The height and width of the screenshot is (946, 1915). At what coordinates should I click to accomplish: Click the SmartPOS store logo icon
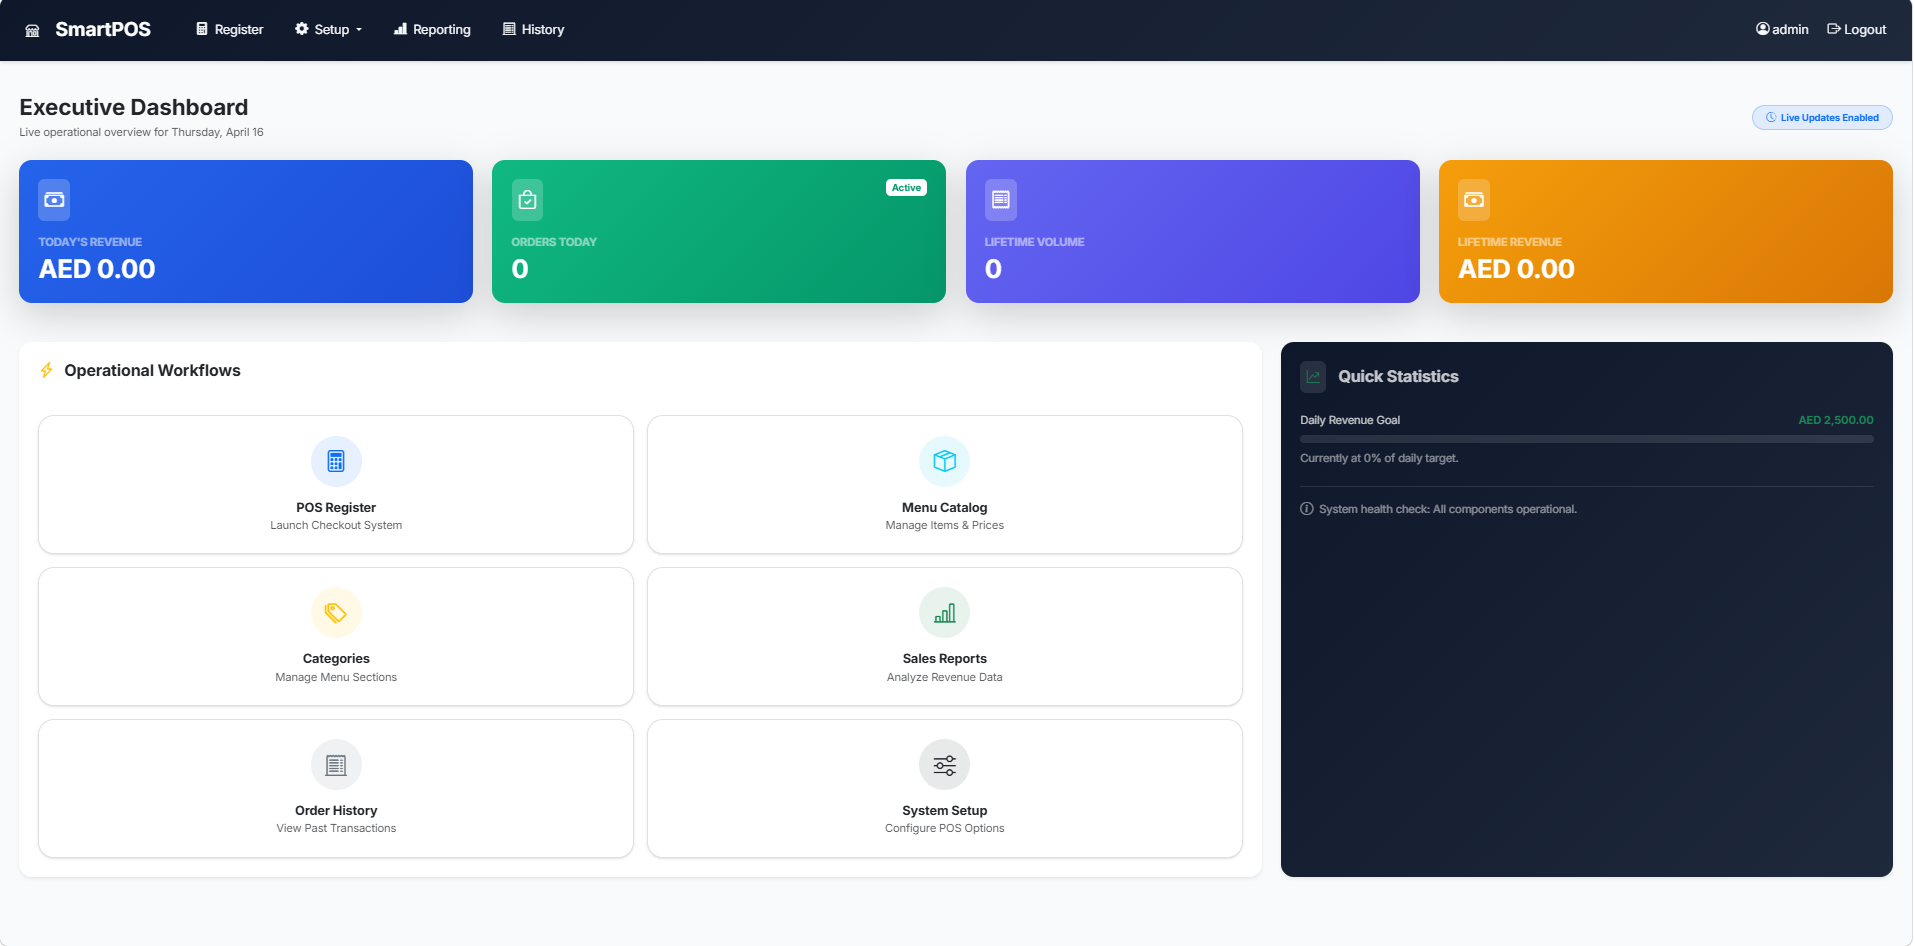pyautogui.click(x=33, y=30)
